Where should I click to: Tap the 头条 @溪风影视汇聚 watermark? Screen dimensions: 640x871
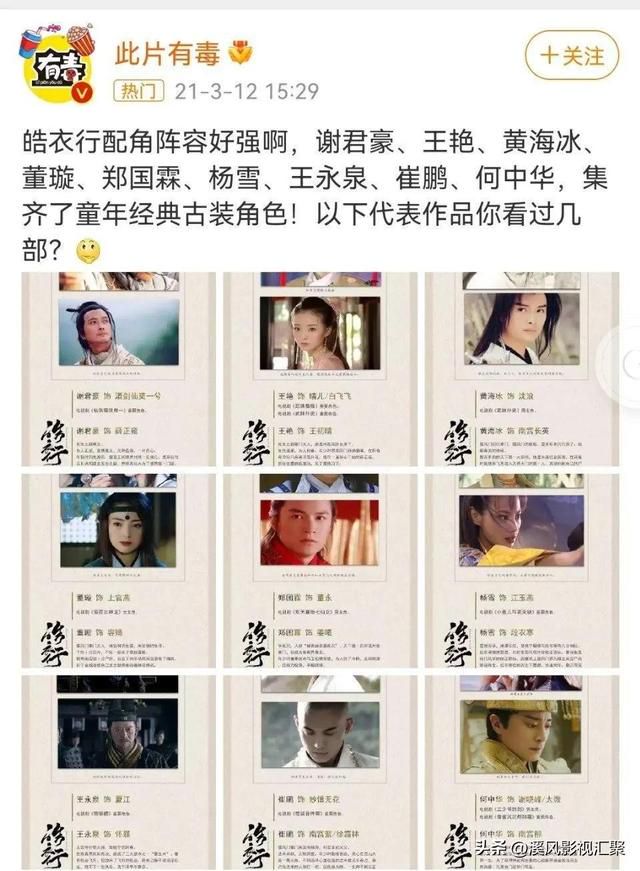pyautogui.click(x=550, y=848)
